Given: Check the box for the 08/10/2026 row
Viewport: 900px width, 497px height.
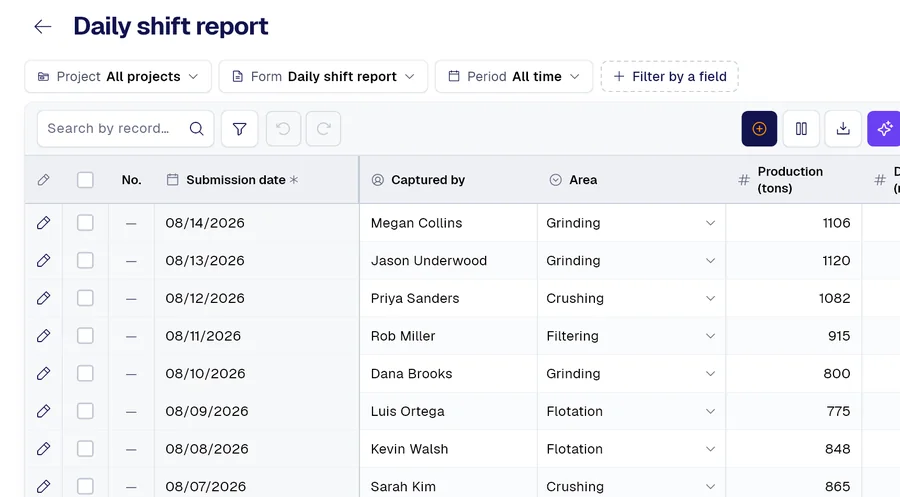Looking at the screenshot, I should pyautogui.click(x=85, y=374).
